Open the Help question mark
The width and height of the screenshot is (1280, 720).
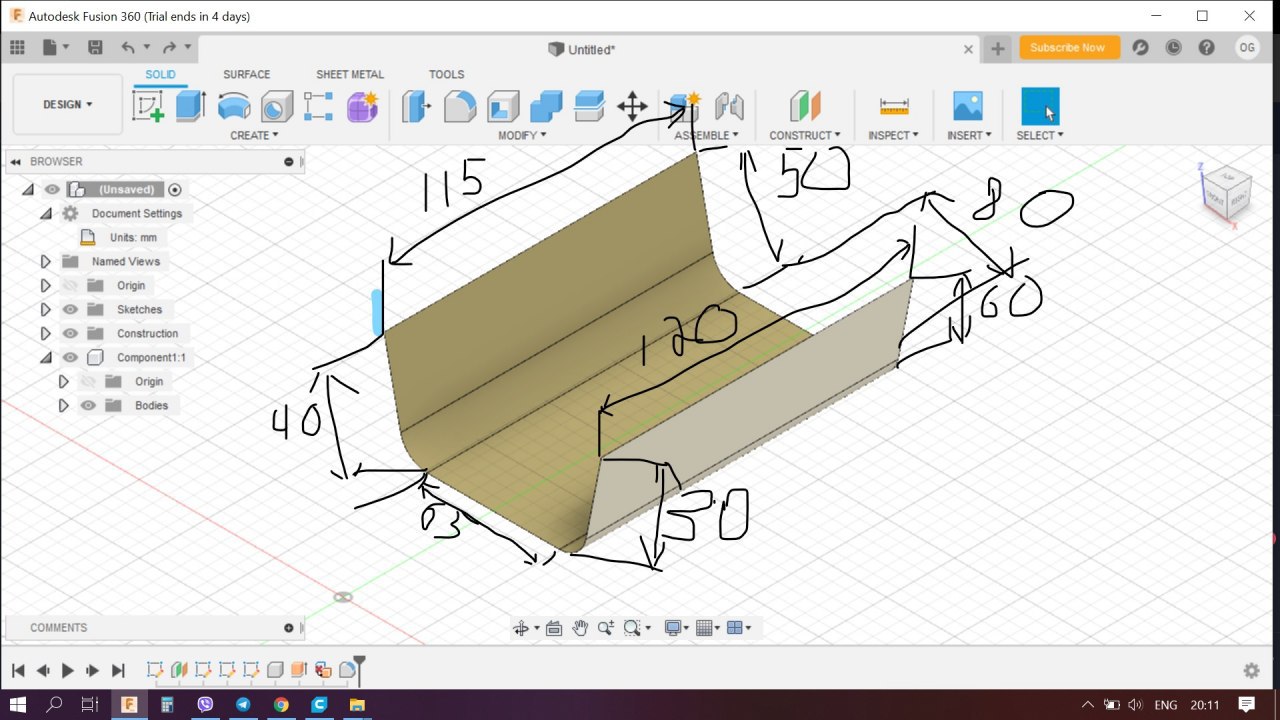click(1206, 47)
